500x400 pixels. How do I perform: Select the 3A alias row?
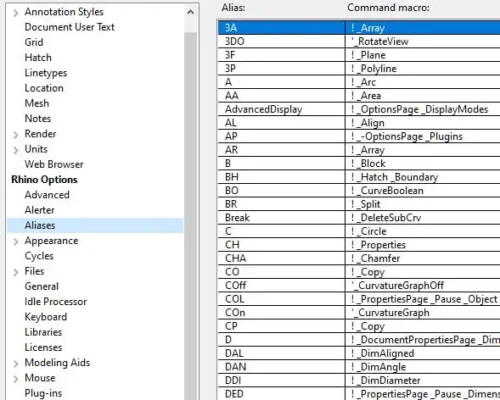(359, 28)
